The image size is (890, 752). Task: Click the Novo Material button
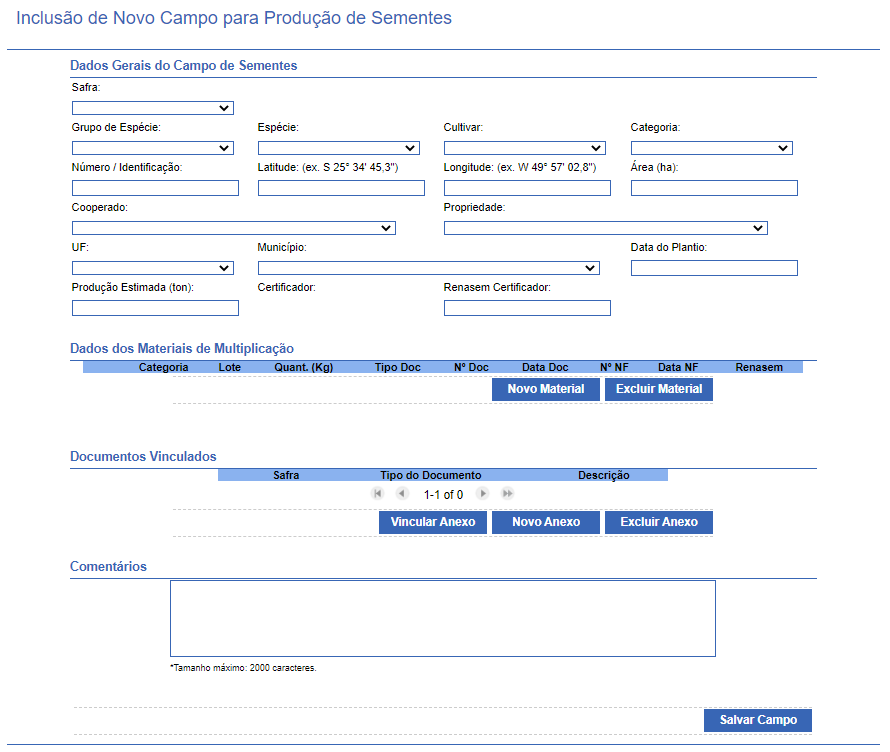tap(546, 389)
